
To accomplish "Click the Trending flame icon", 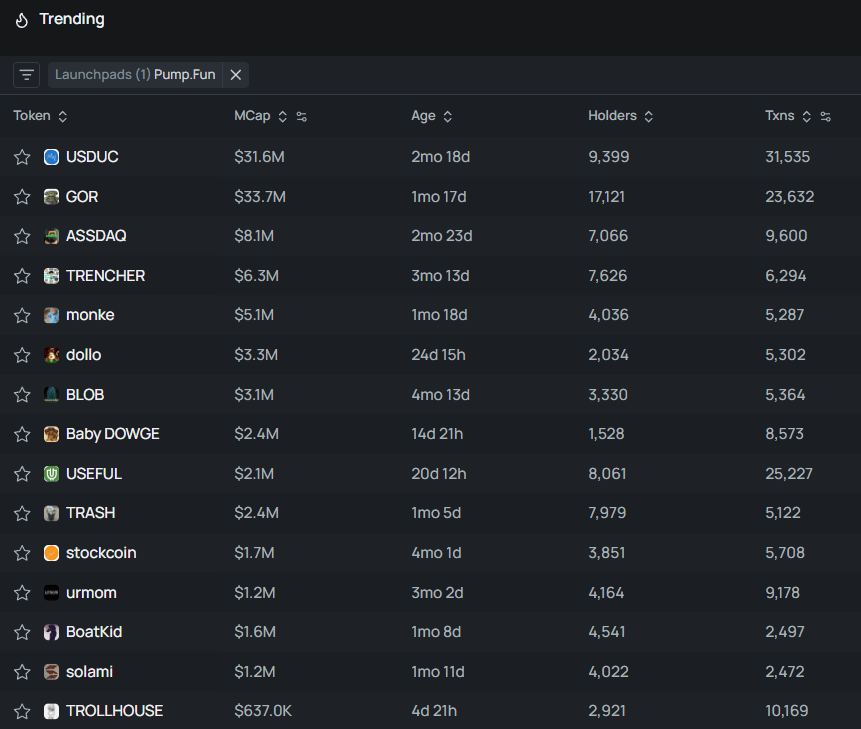I will click(22, 20).
